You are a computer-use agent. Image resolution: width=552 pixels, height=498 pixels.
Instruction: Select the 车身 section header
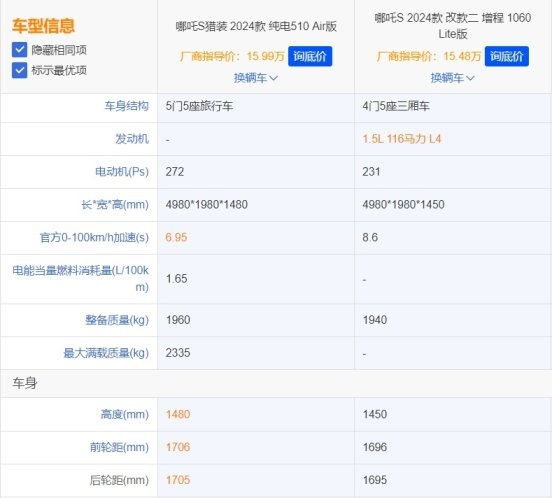pyautogui.click(x=25, y=383)
